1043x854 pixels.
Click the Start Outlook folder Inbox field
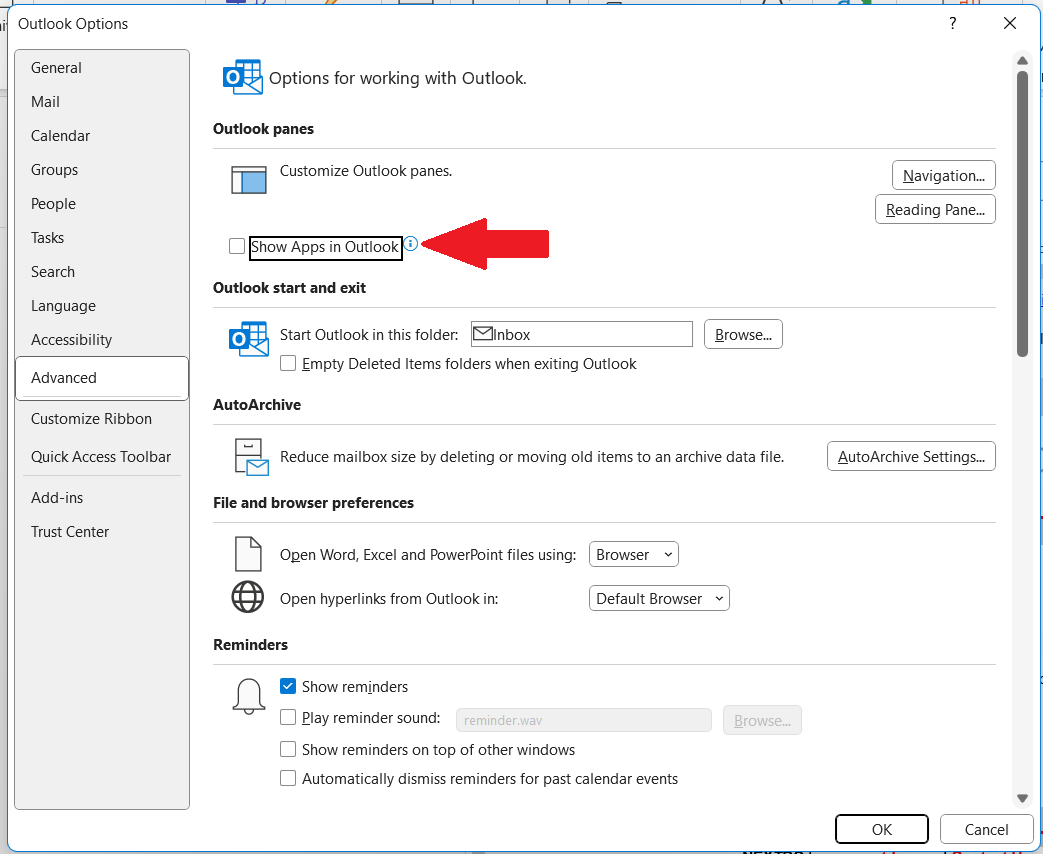pos(582,334)
